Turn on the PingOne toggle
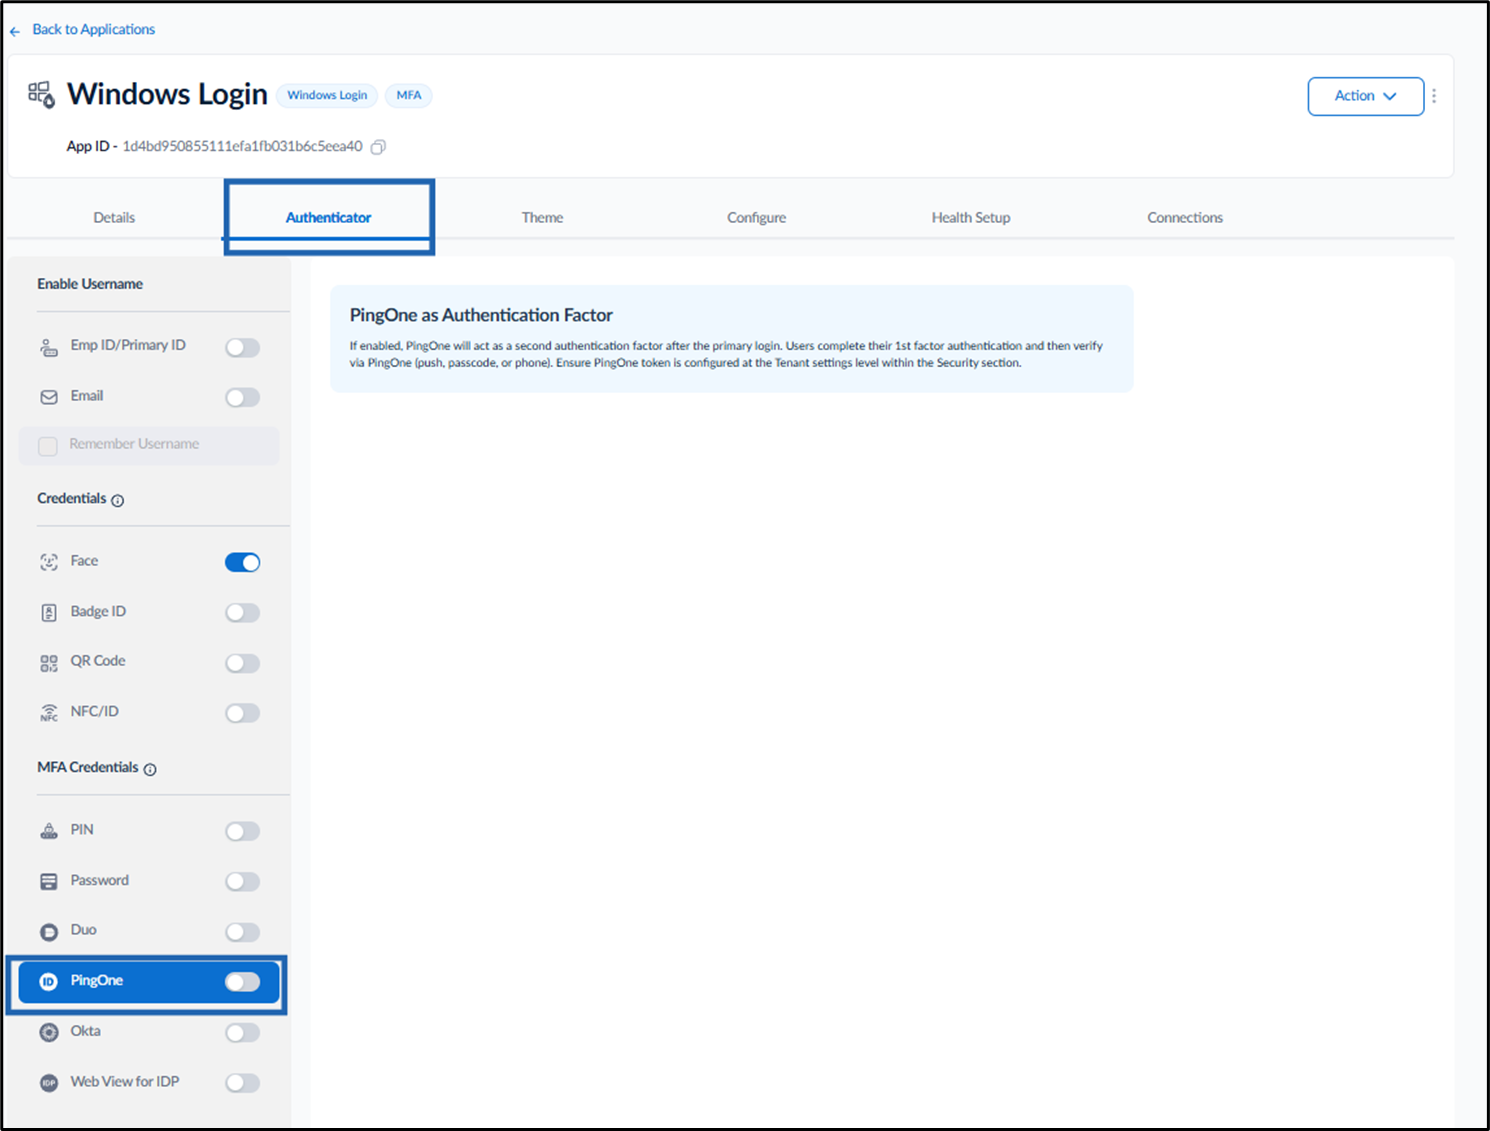The width and height of the screenshot is (1490, 1131). point(242,982)
